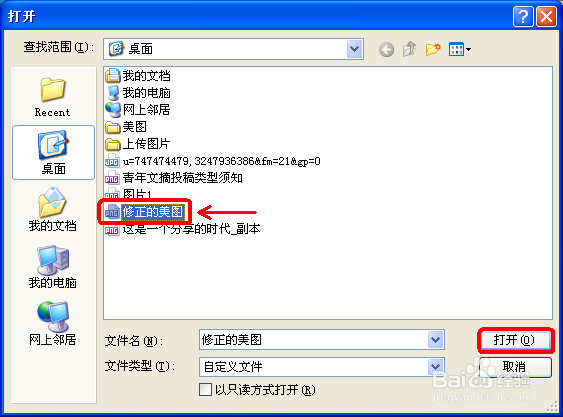The image size is (563, 417).
Task: Open 网上邻居 in the places bar
Action: [x=52, y=323]
